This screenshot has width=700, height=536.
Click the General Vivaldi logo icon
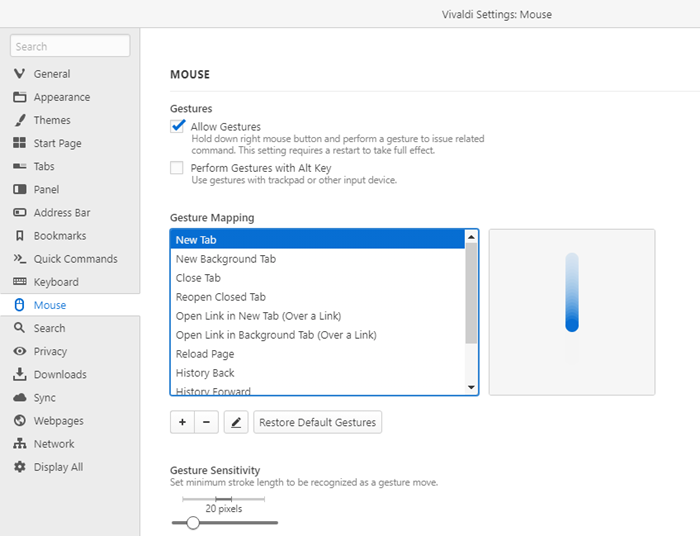tap(19, 74)
